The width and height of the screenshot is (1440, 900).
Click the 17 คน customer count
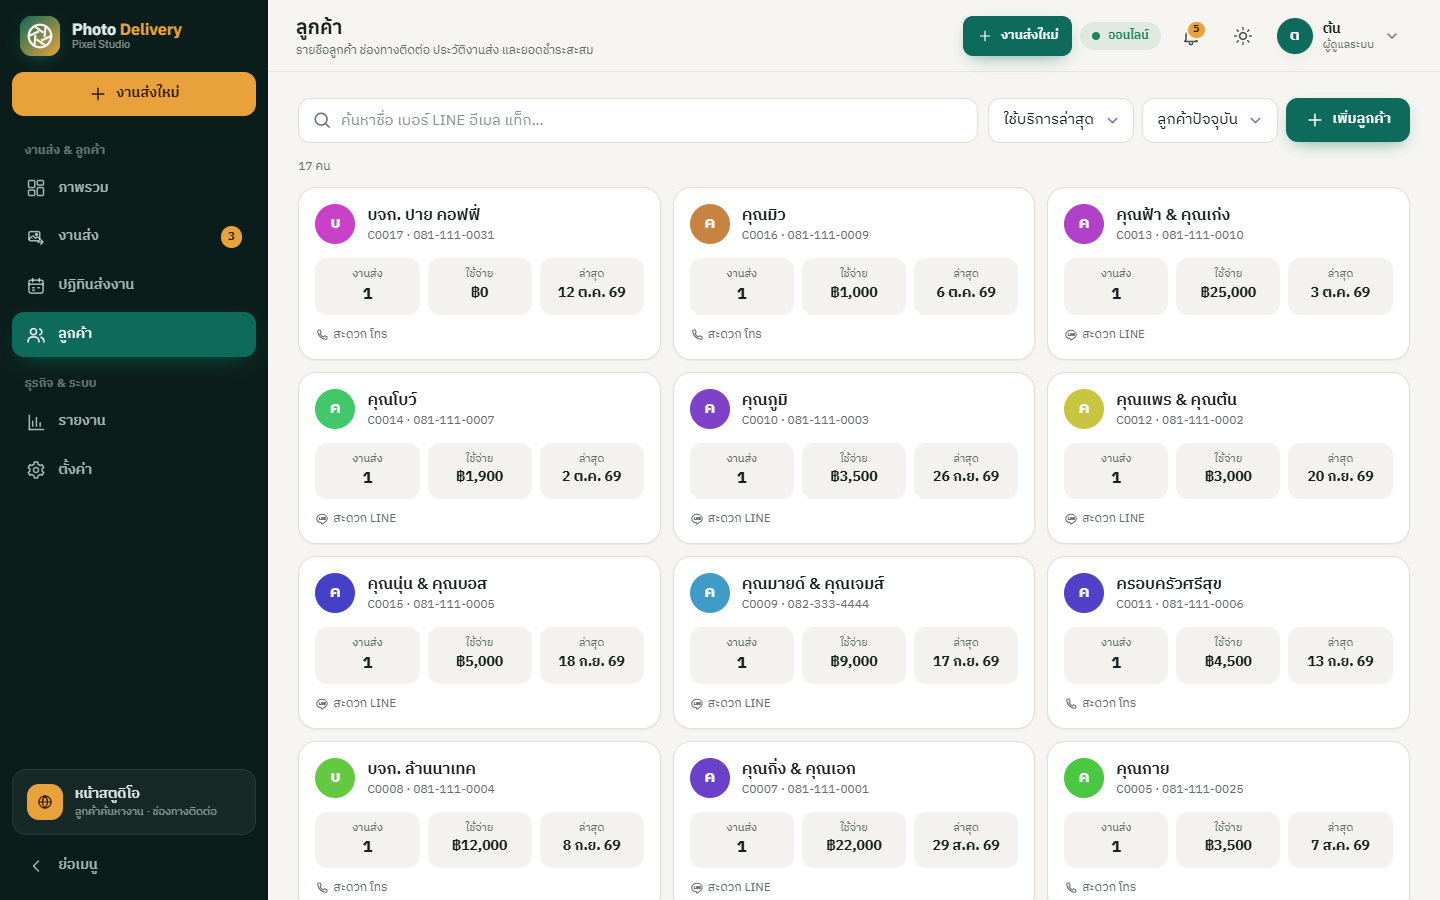(314, 166)
